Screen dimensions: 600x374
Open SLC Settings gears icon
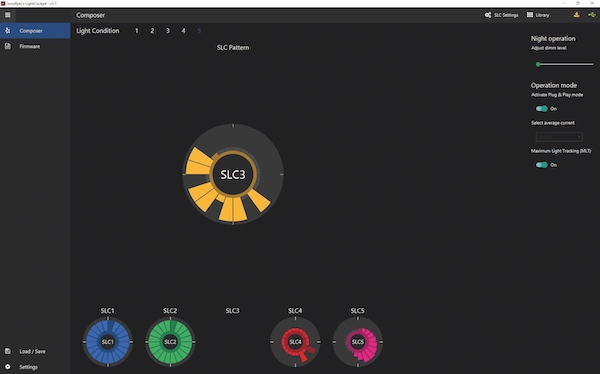click(x=488, y=15)
